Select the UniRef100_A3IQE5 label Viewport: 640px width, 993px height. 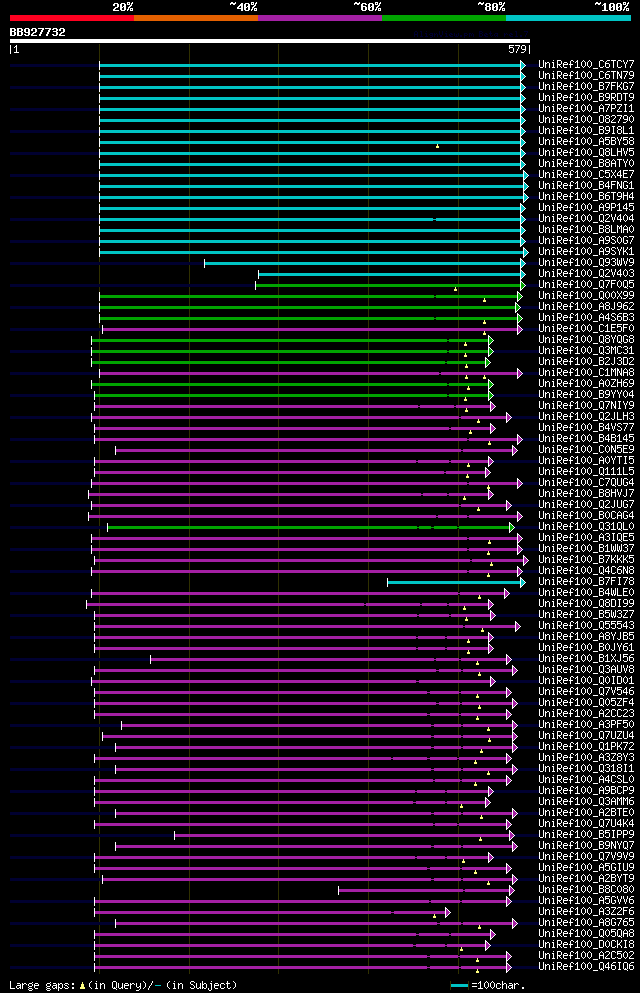click(586, 538)
